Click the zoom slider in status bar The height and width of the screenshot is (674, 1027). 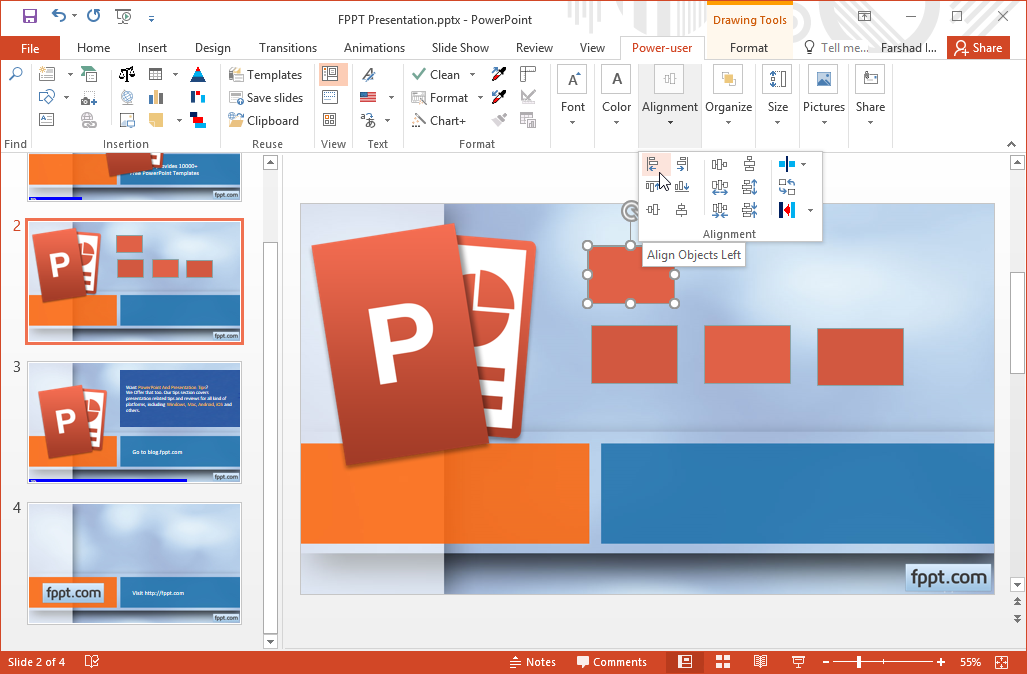pyautogui.click(x=860, y=662)
